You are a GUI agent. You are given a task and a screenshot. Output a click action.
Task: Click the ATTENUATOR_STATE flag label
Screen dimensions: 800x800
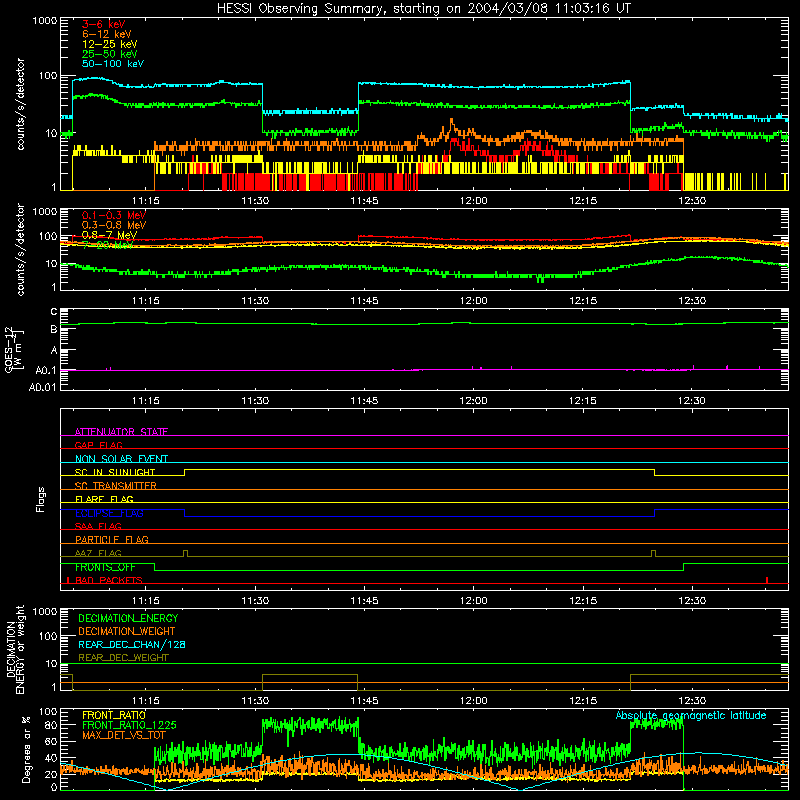click(121, 432)
